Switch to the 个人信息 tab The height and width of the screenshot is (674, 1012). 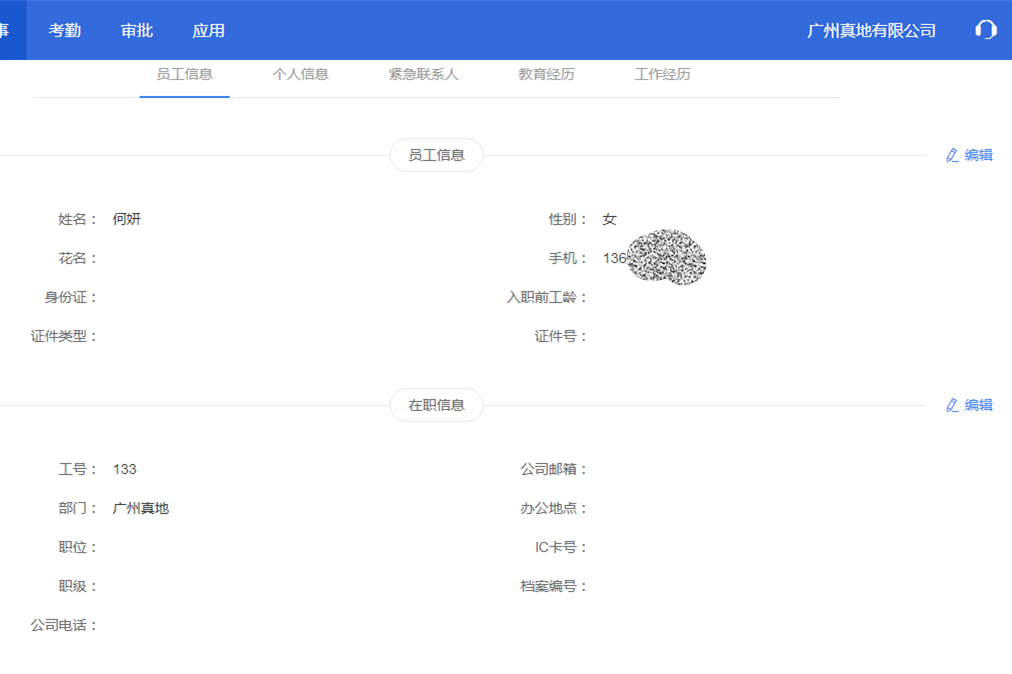[x=302, y=73]
